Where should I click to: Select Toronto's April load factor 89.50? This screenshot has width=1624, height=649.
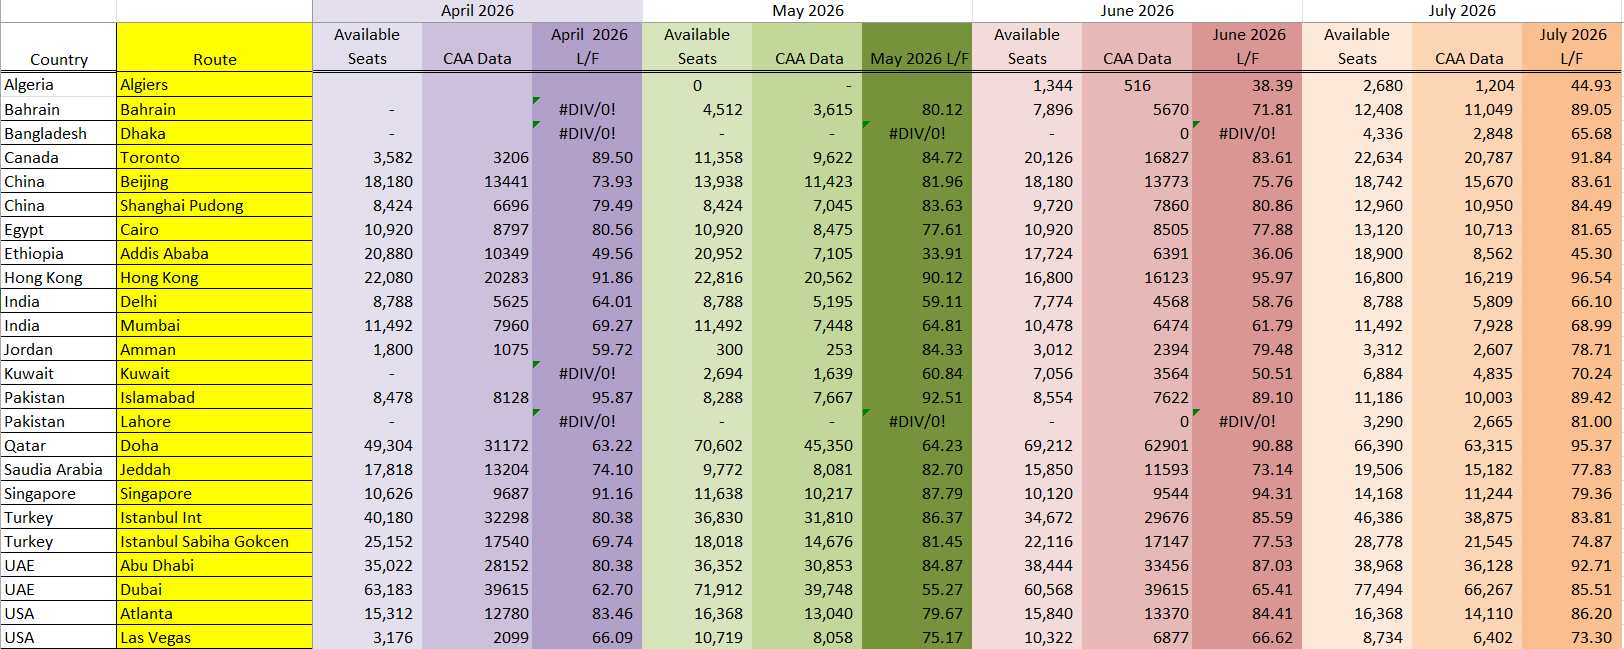(587, 157)
